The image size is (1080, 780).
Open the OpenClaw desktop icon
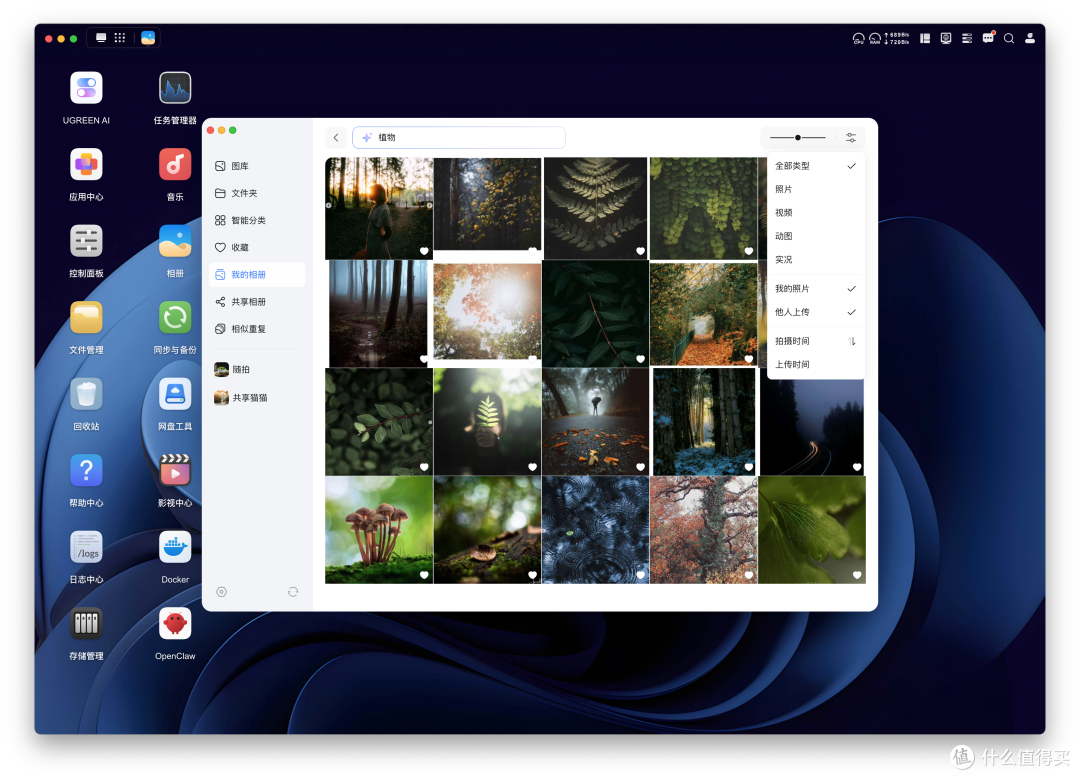point(175,634)
